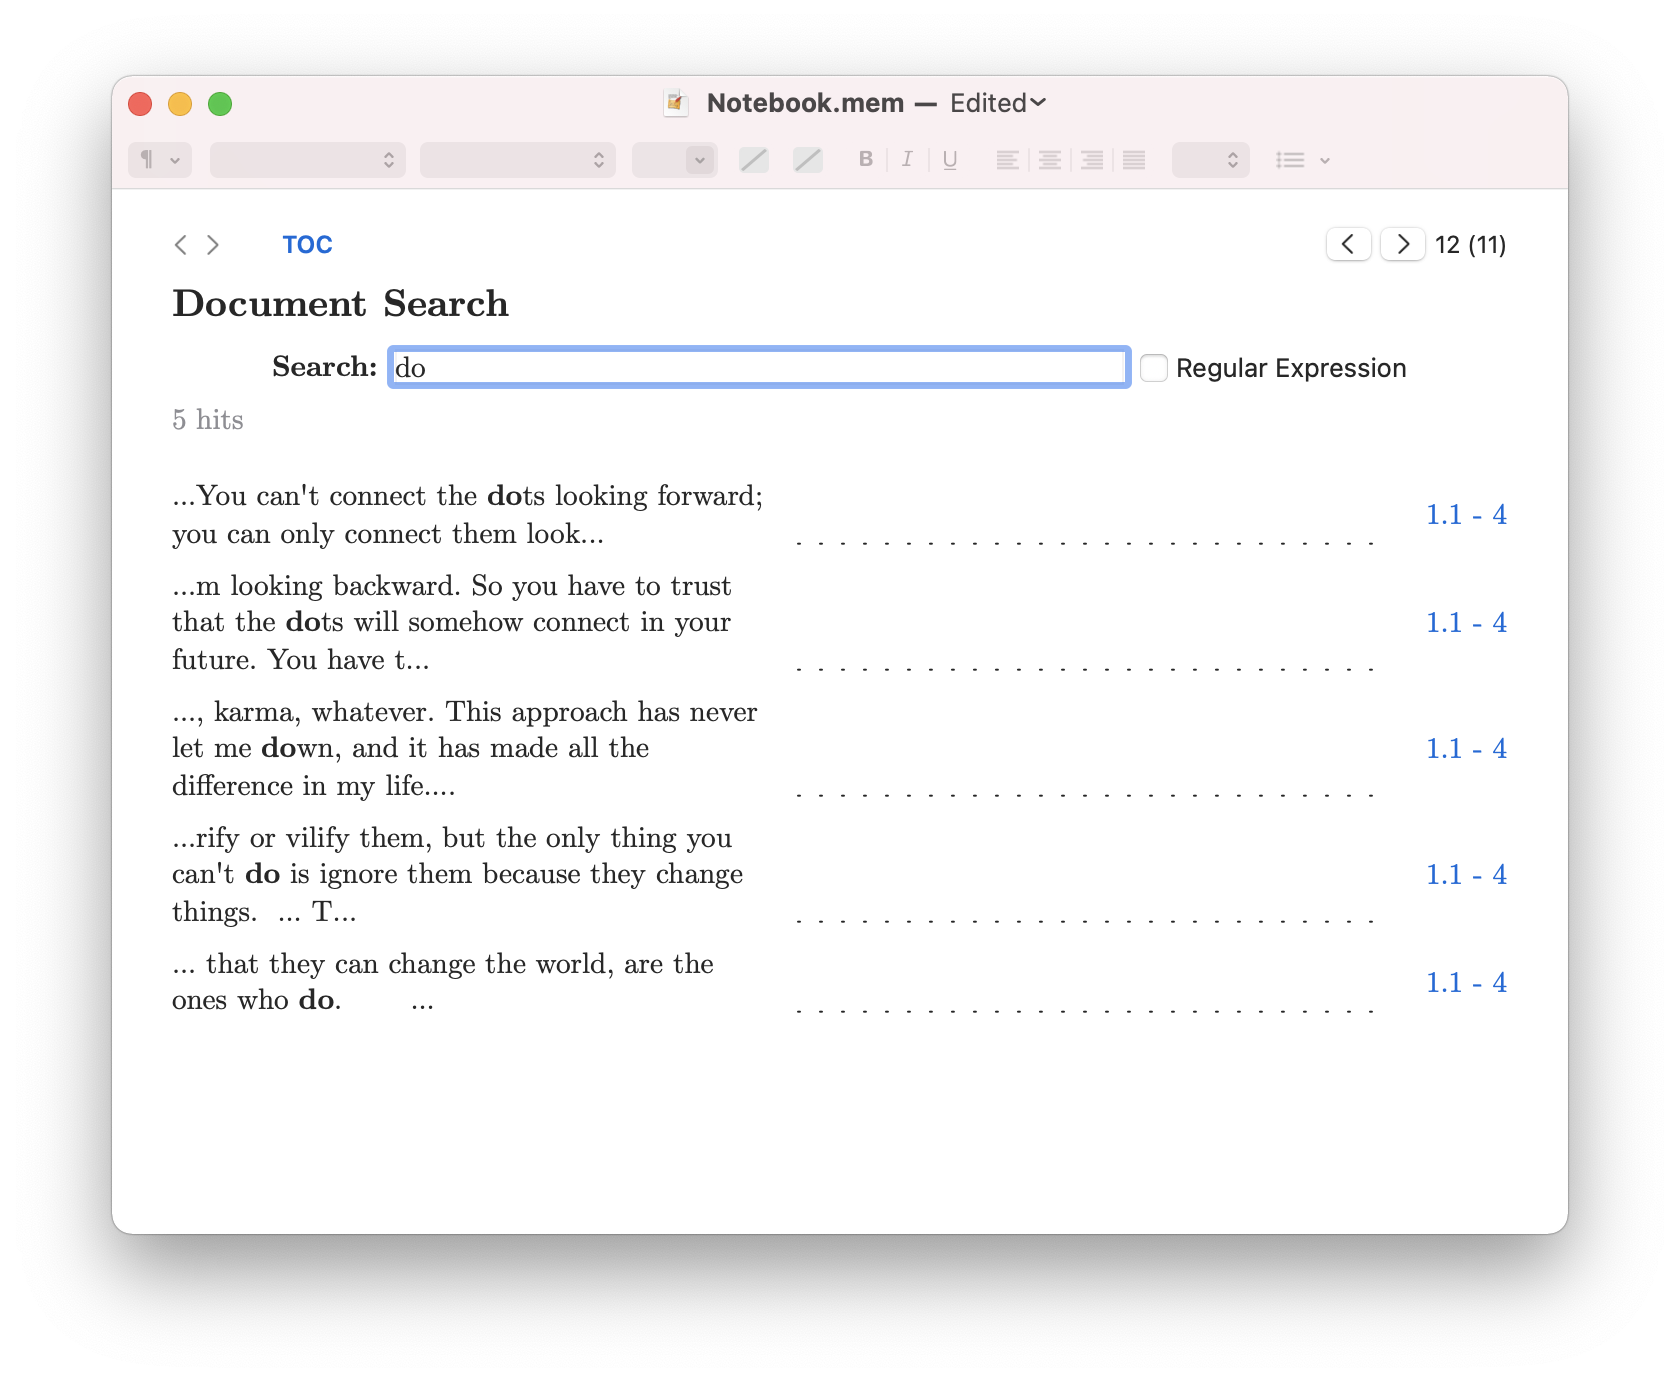Screen dimensions: 1680x1382
Task: Click the Notebook.mem window title
Action: pos(805,103)
